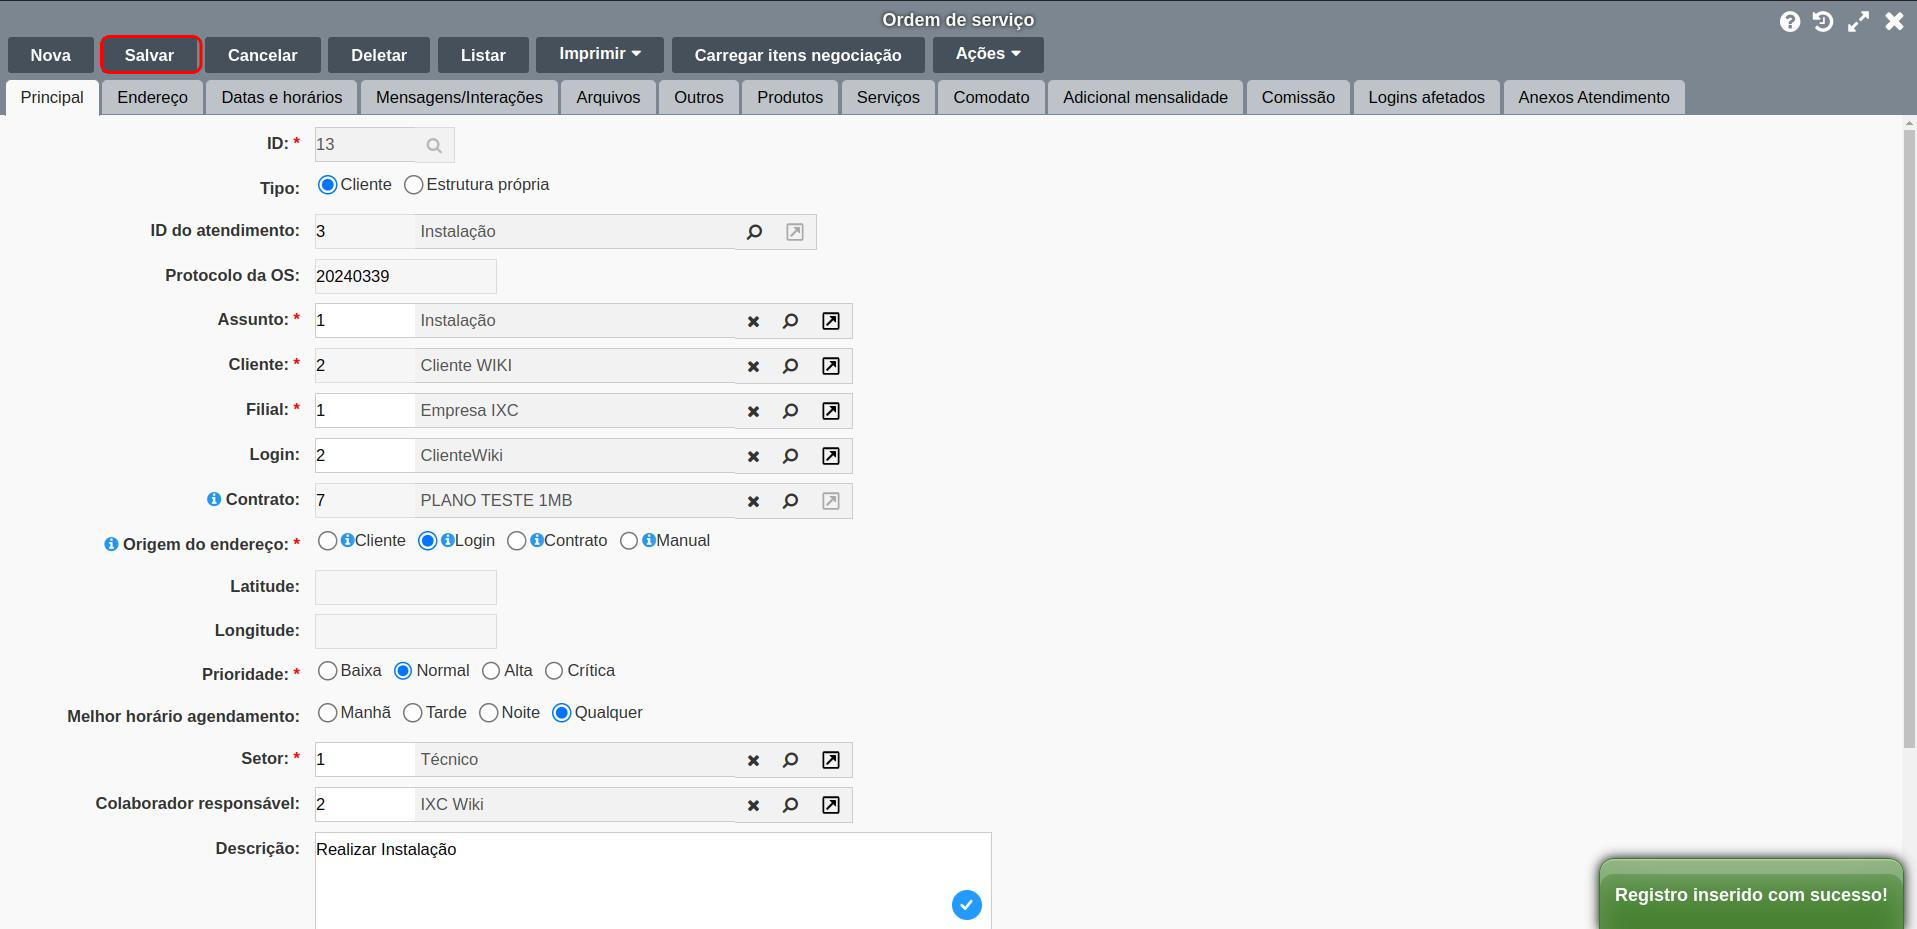The image size is (1917, 929).
Task: Open Empresa IXC record link icon
Action: 831,411
